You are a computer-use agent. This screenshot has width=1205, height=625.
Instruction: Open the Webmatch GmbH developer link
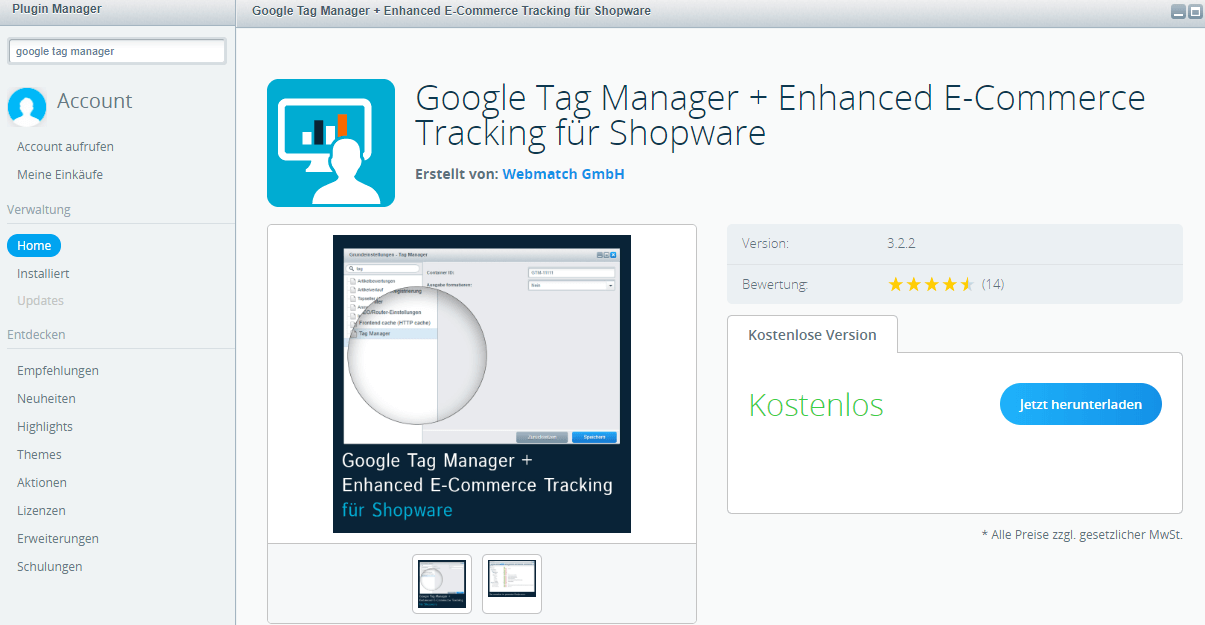[x=563, y=173]
